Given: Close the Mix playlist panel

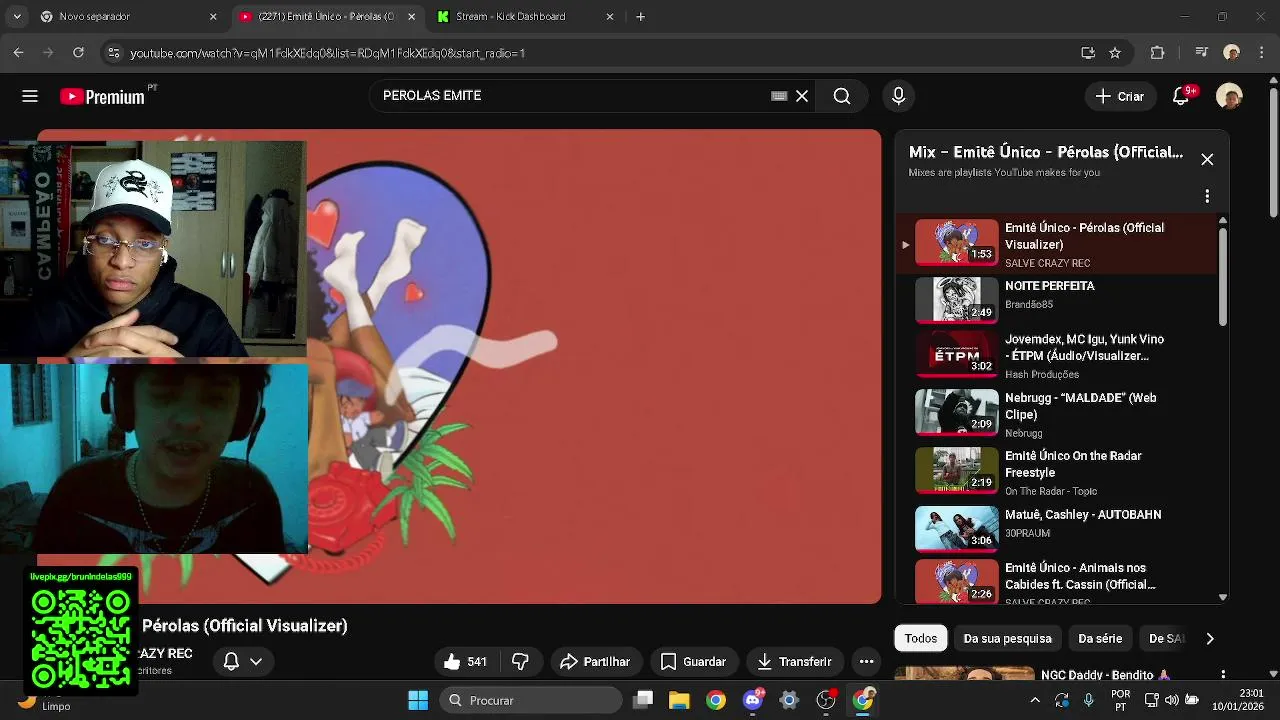Looking at the screenshot, I should click(1207, 160).
